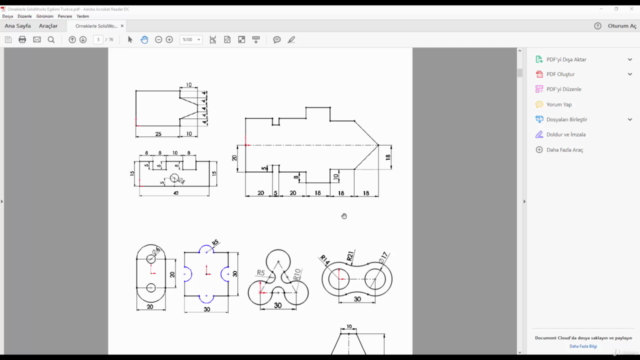Click the help question mark icon

pos(598,26)
